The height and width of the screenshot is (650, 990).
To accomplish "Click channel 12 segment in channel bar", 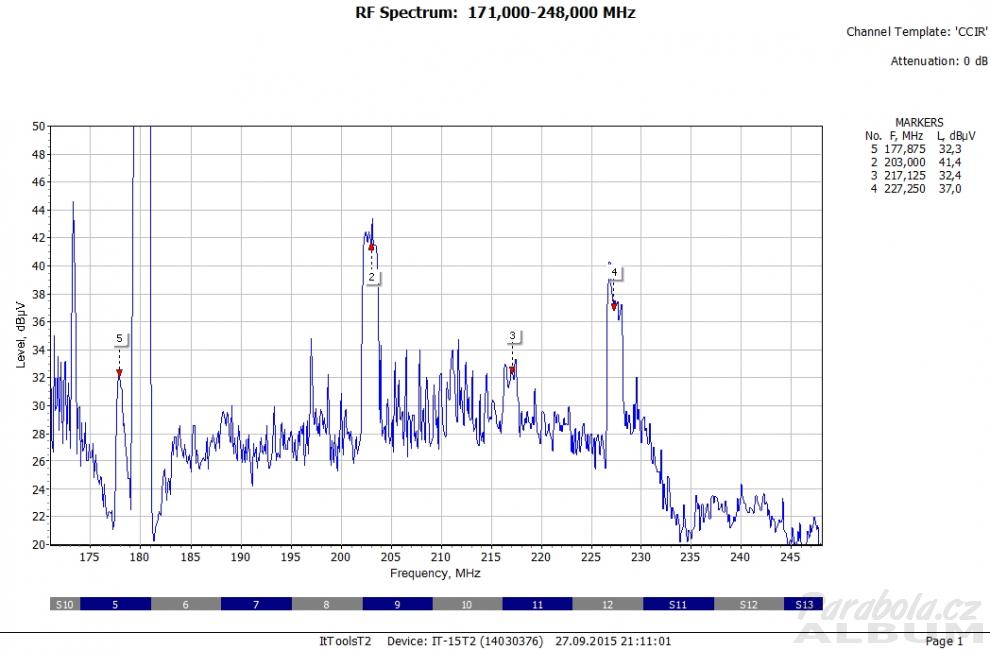I will pos(607,605).
